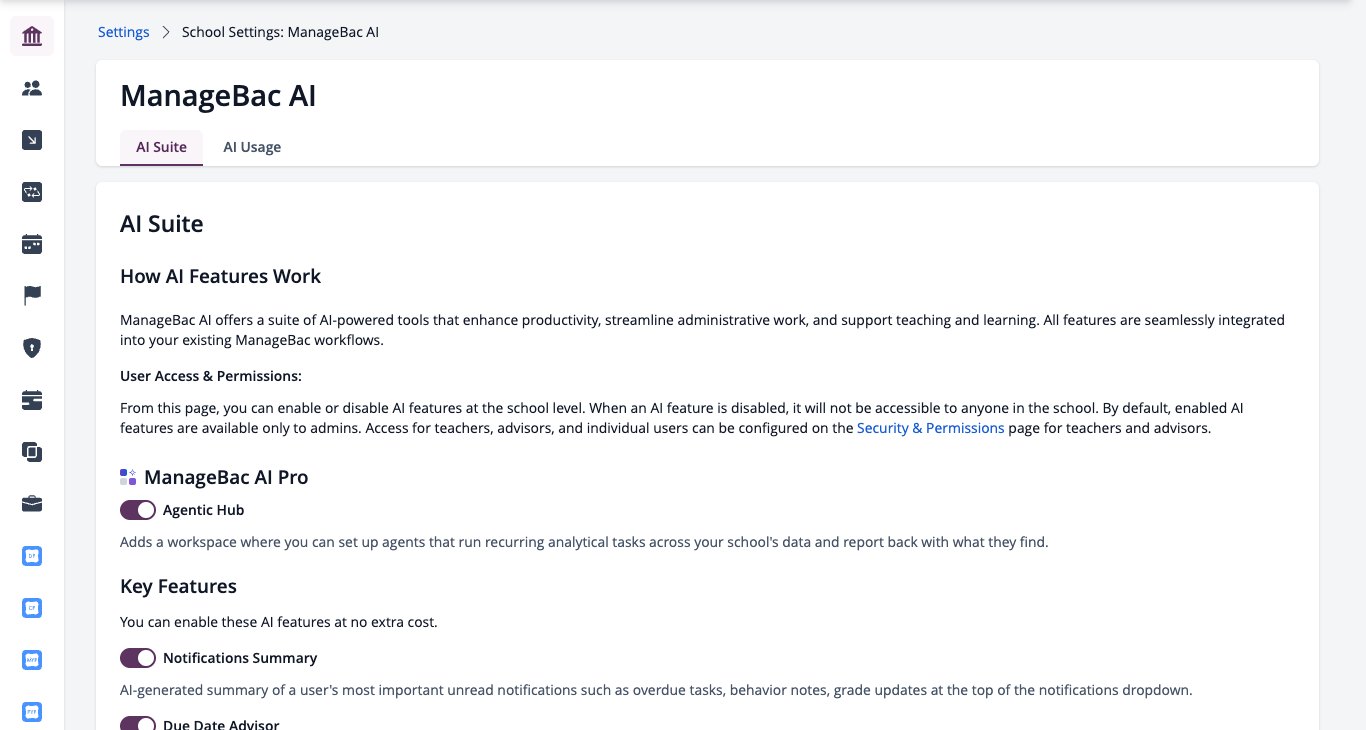
Task: Open the CP programme sidebar icon
Action: [32, 608]
